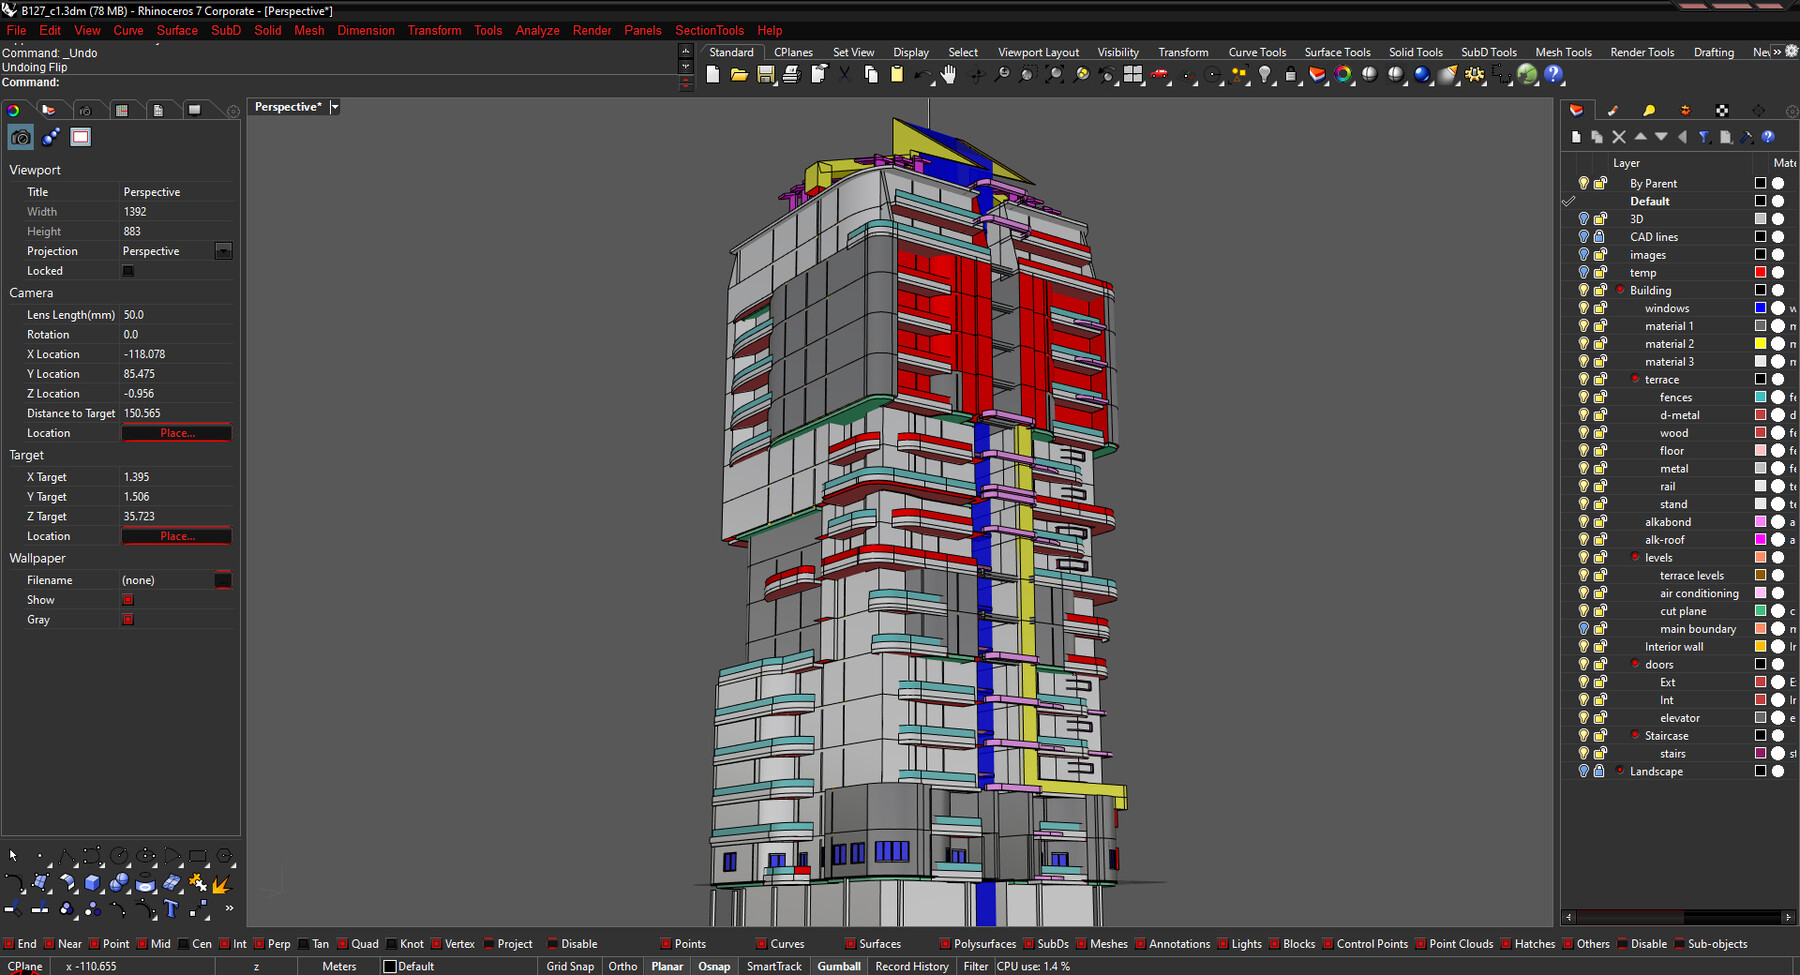Click the Lens Length value field

(177, 314)
